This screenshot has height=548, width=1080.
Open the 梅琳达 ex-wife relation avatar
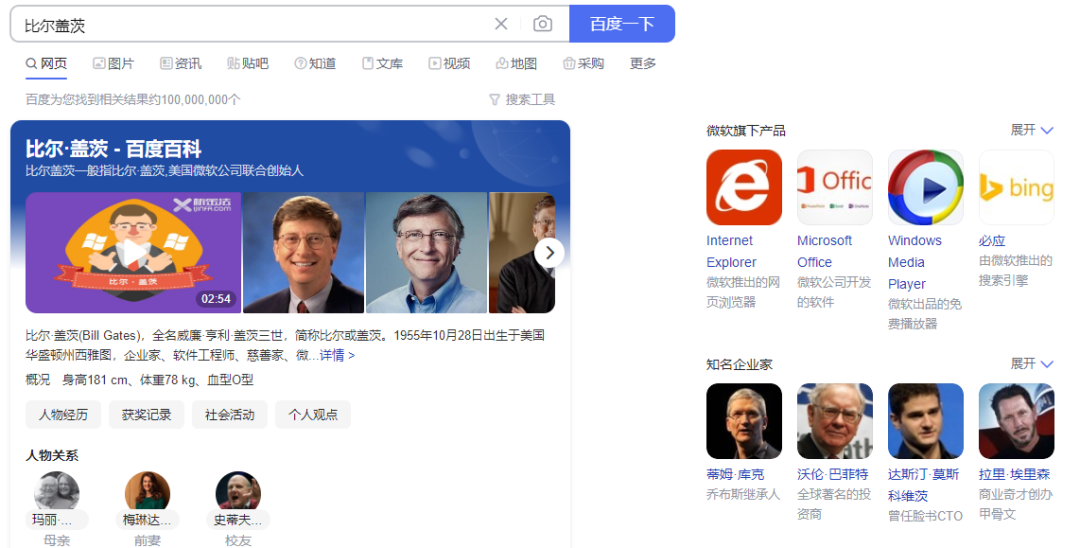147,492
